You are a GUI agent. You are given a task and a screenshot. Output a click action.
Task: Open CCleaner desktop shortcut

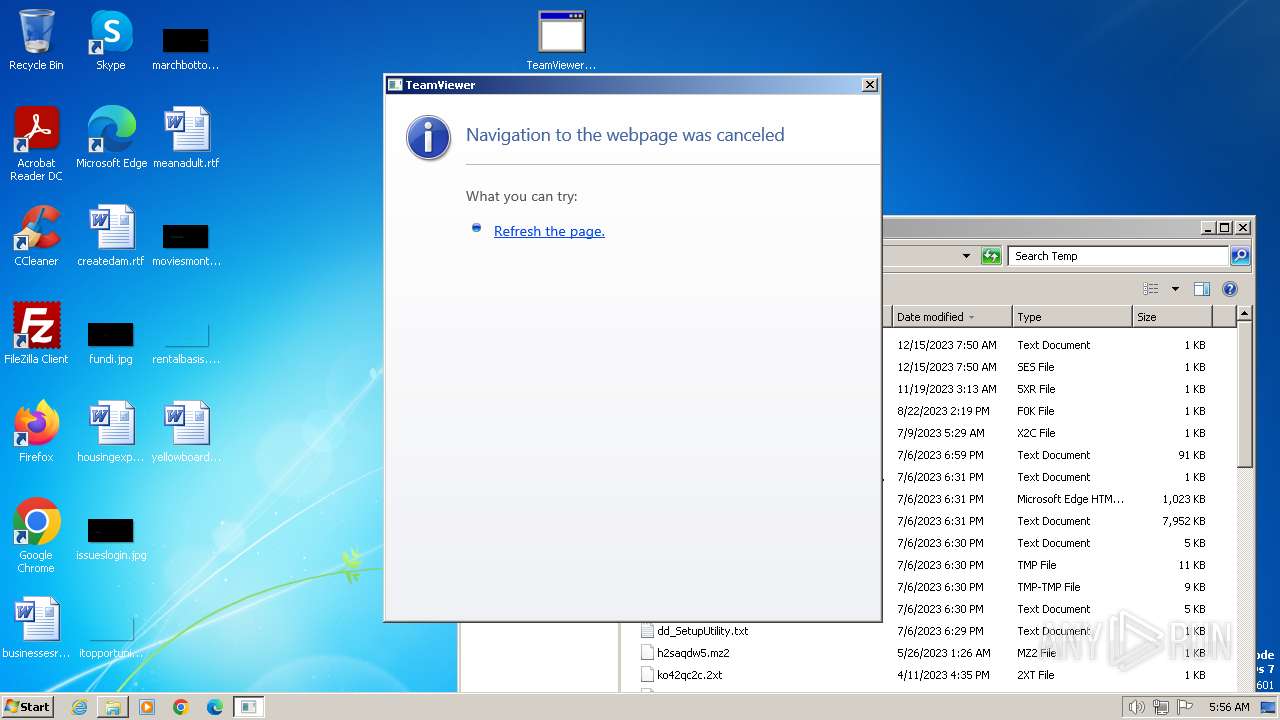[x=37, y=236]
